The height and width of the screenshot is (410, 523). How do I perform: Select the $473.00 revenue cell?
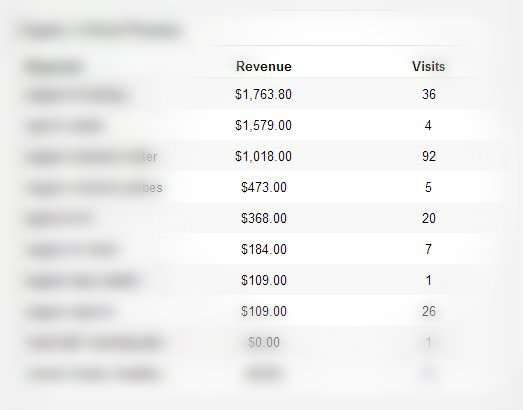click(264, 187)
